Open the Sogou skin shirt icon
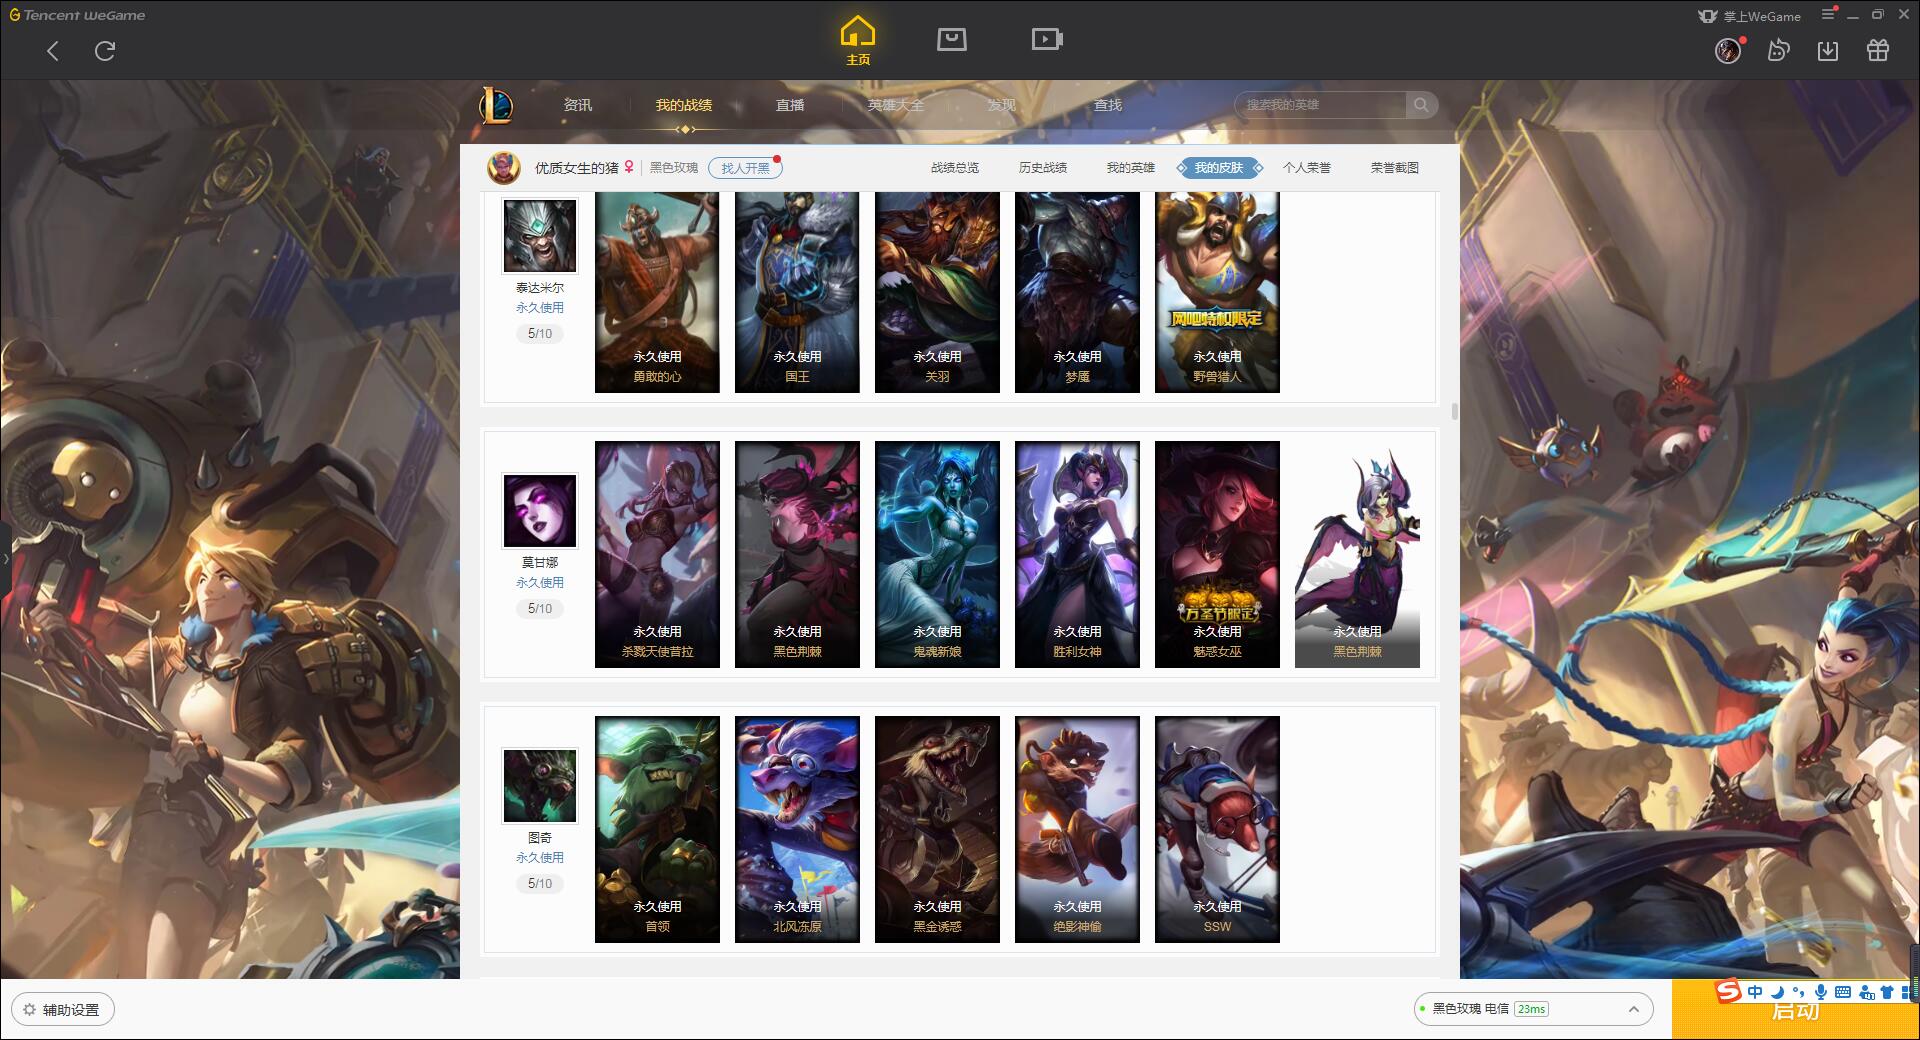The image size is (1920, 1040). tap(1887, 992)
